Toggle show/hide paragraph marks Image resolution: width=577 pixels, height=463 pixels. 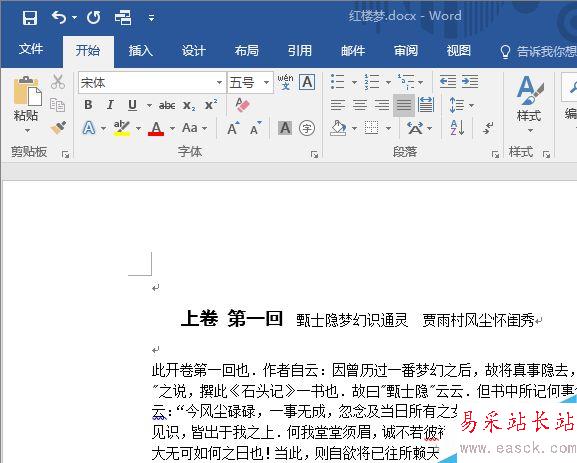488,128
